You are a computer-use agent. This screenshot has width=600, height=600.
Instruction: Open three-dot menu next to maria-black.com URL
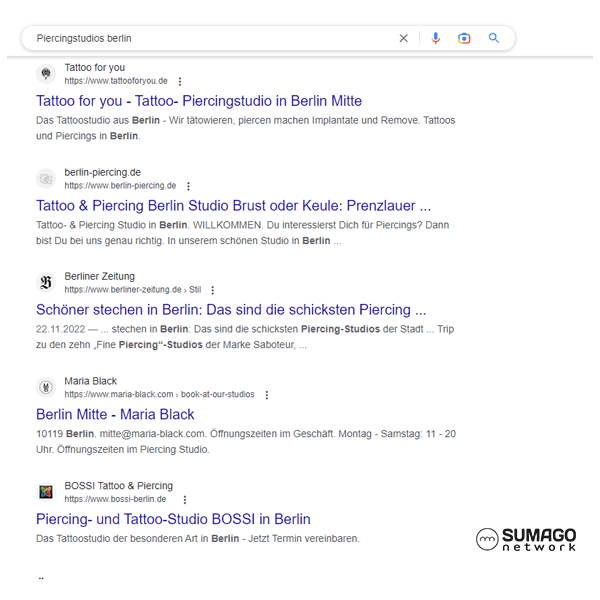click(x=267, y=395)
